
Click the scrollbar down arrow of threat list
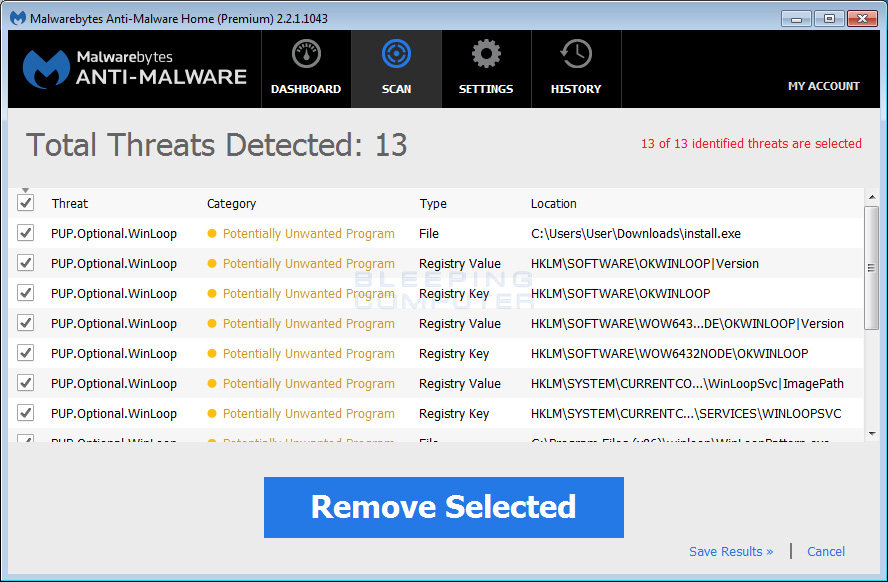872,434
